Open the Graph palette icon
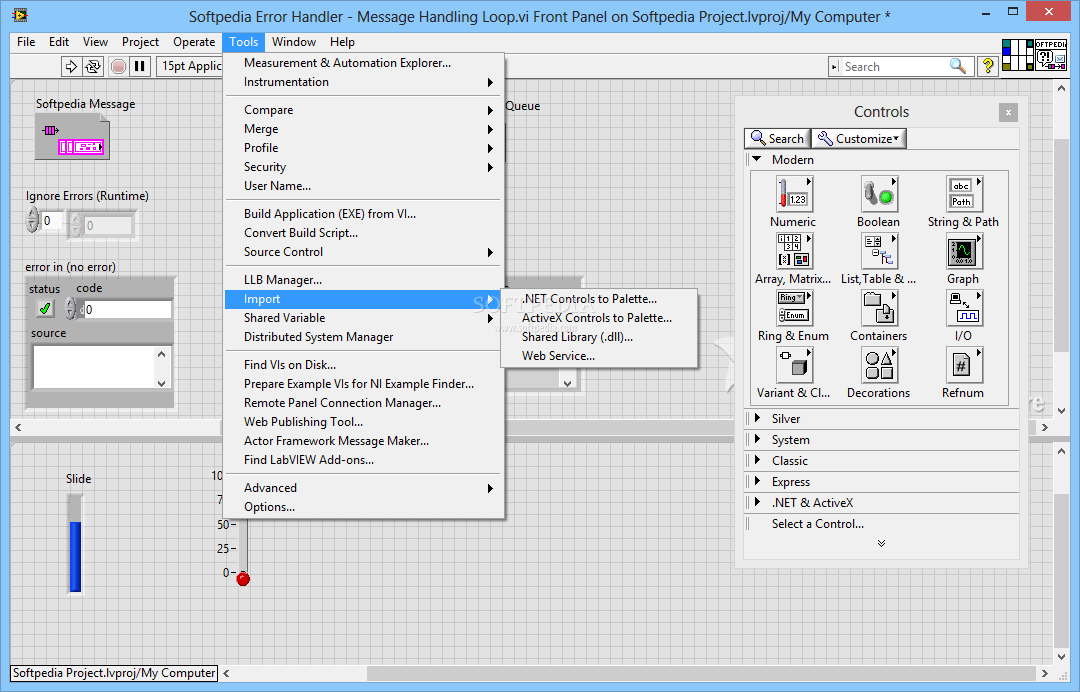Image resolution: width=1080 pixels, height=692 pixels. [964, 251]
